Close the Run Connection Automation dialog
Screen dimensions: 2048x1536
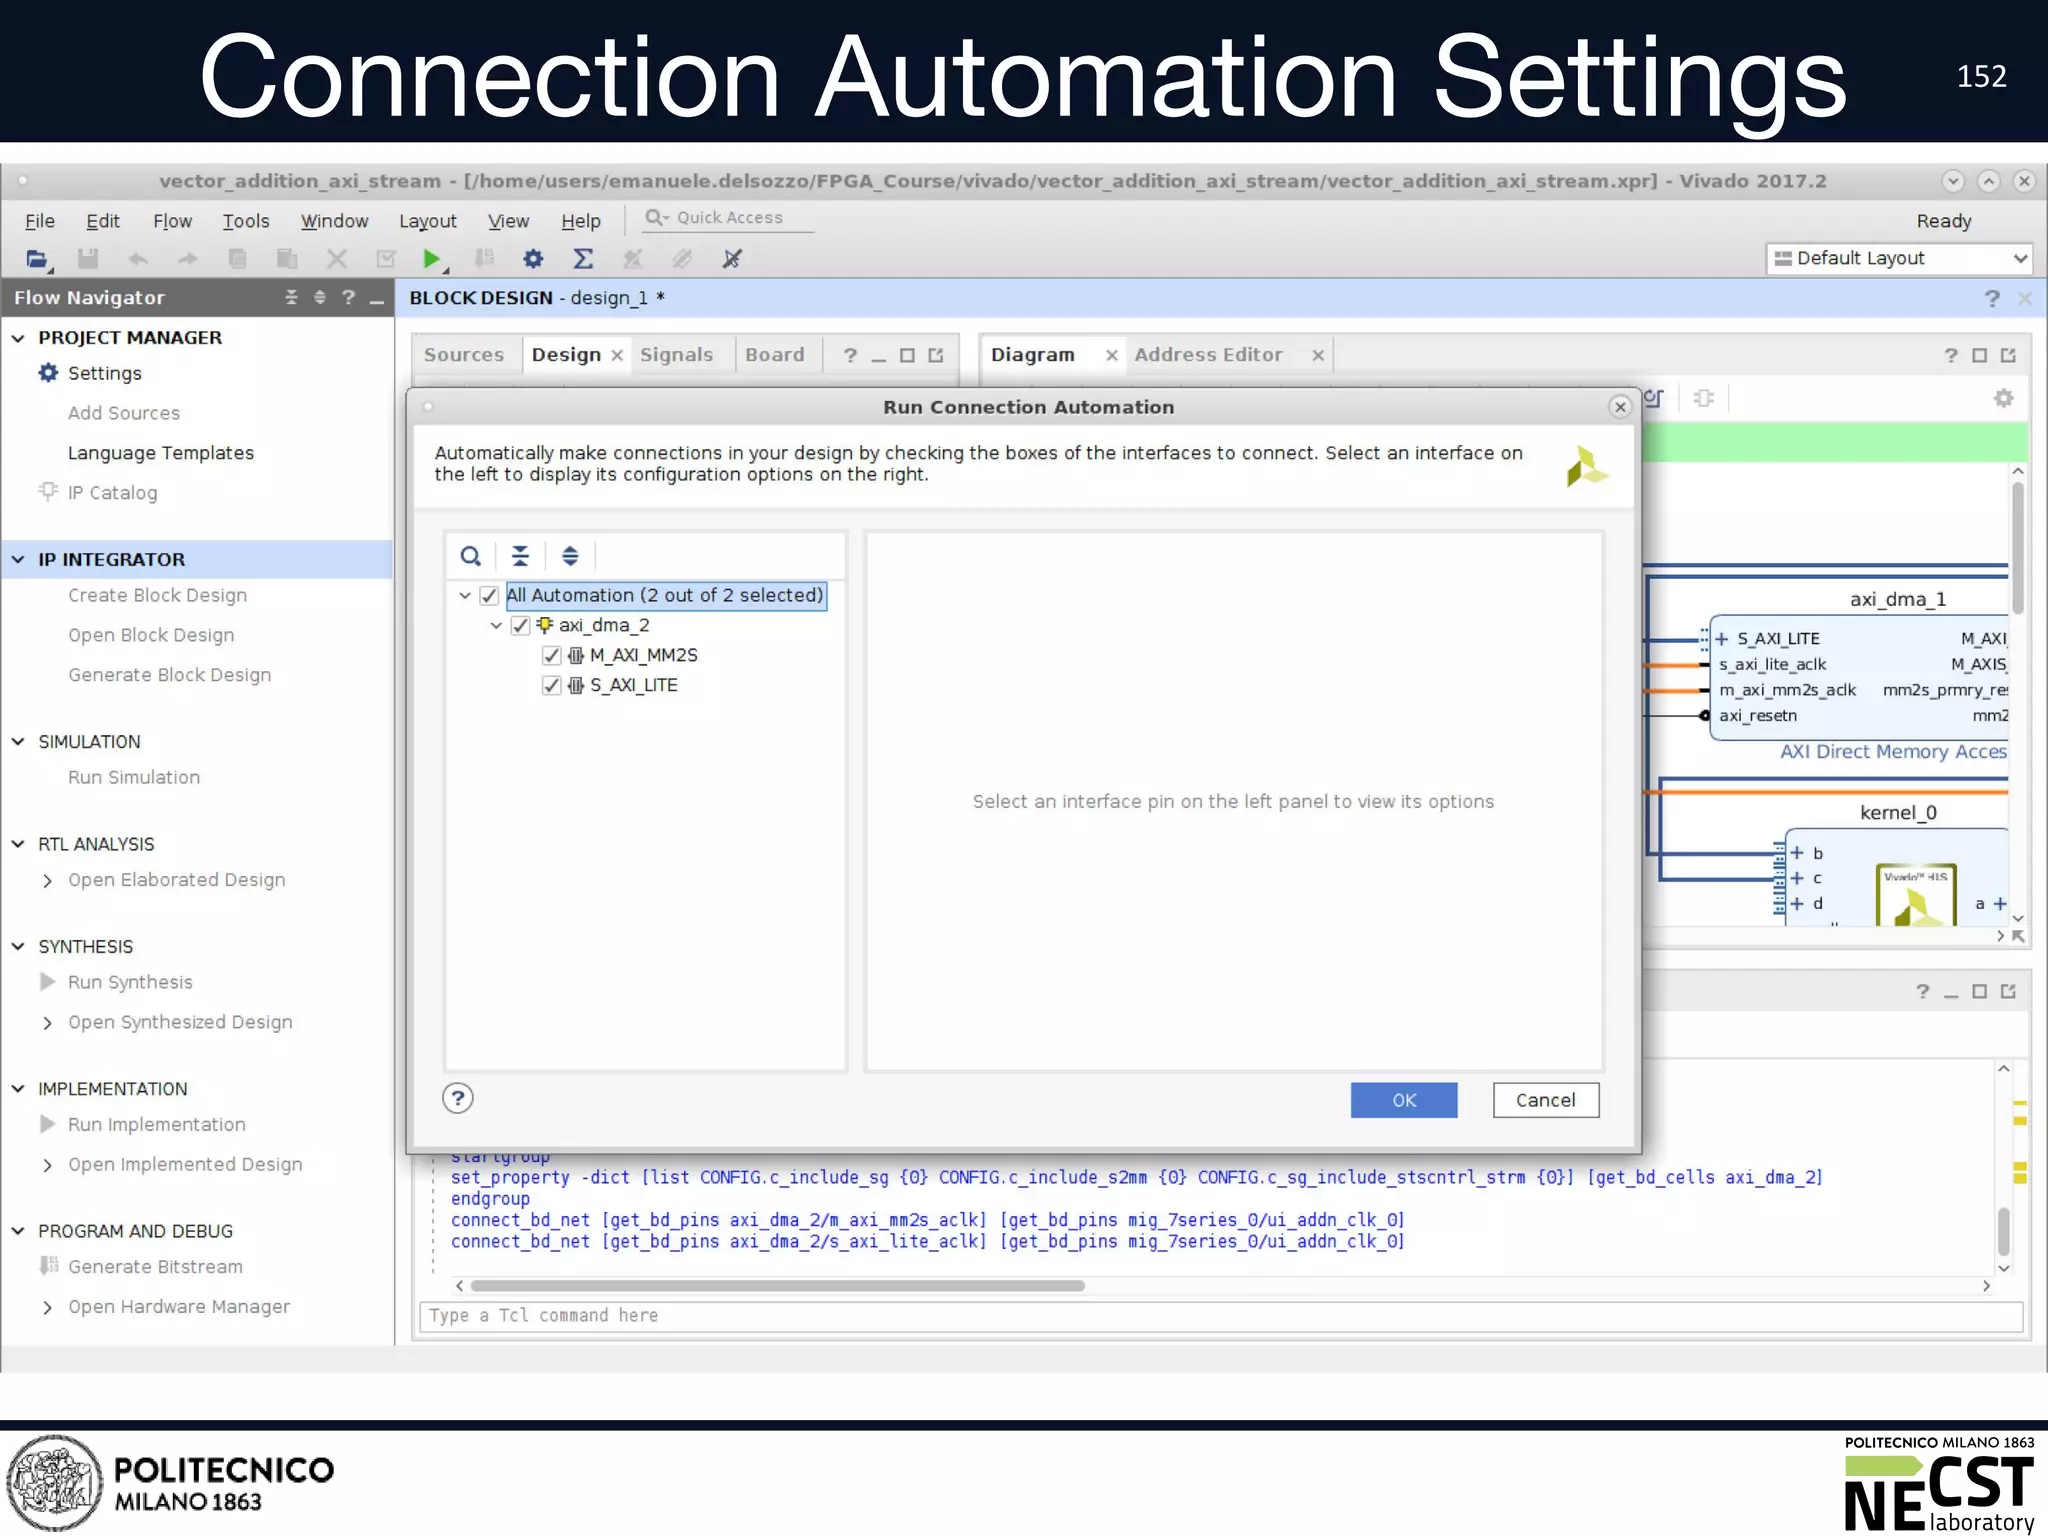pos(1620,406)
